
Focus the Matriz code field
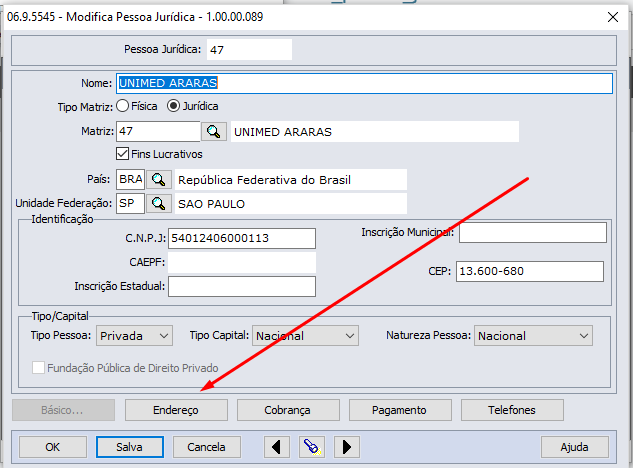(158, 131)
